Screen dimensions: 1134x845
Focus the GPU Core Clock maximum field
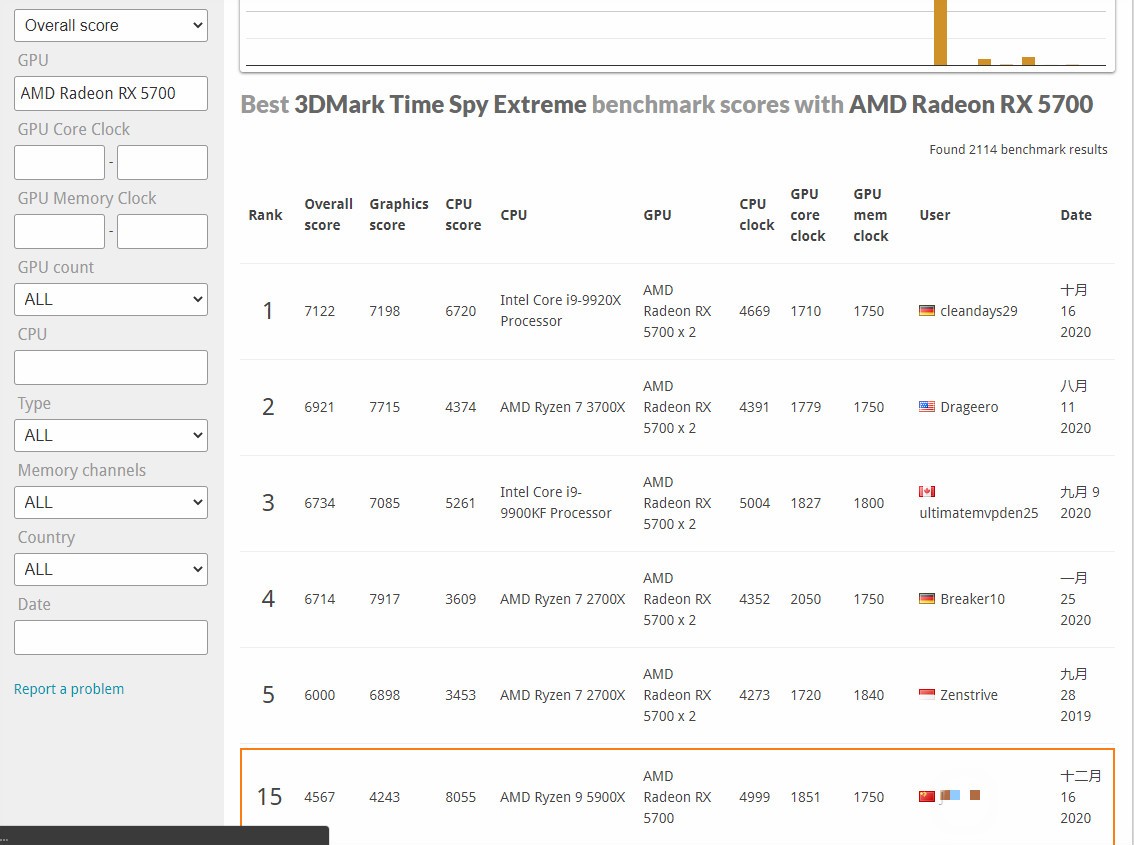(162, 163)
